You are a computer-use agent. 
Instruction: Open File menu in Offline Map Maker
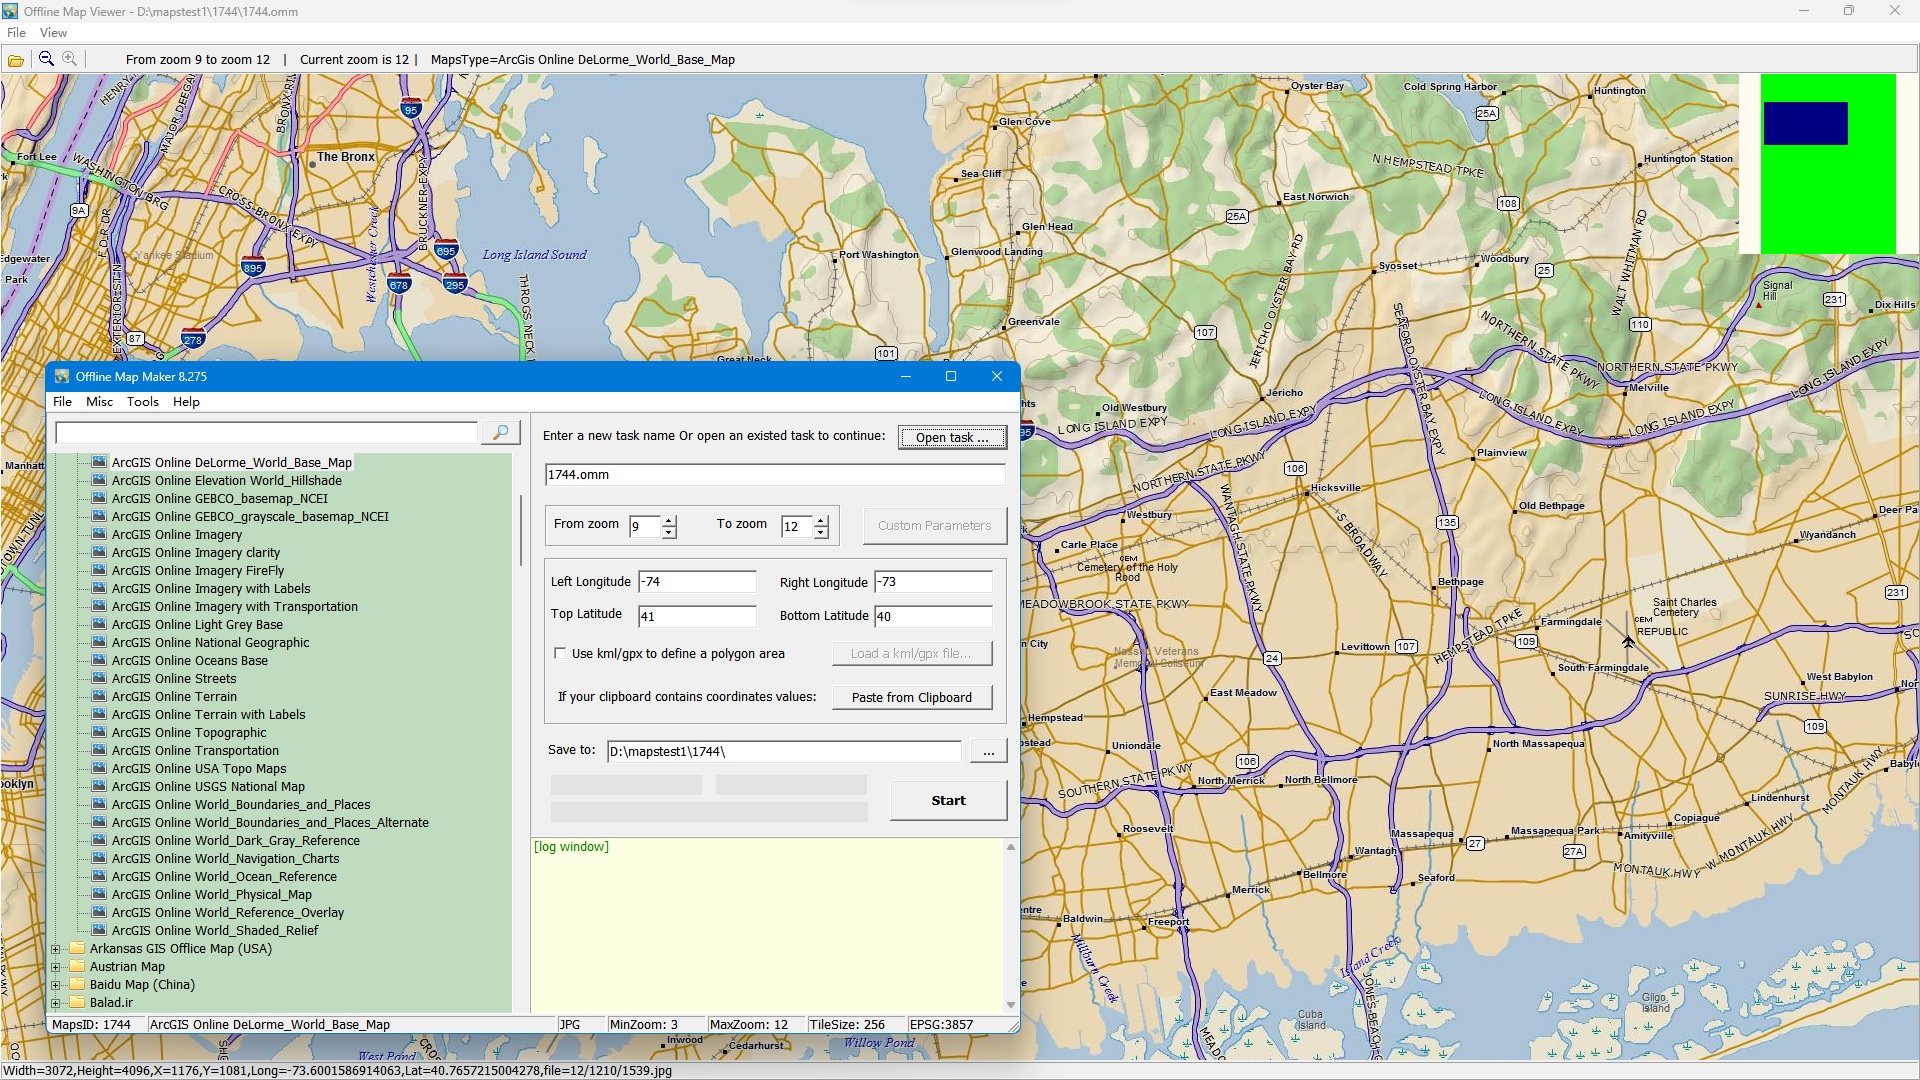click(62, 402)
